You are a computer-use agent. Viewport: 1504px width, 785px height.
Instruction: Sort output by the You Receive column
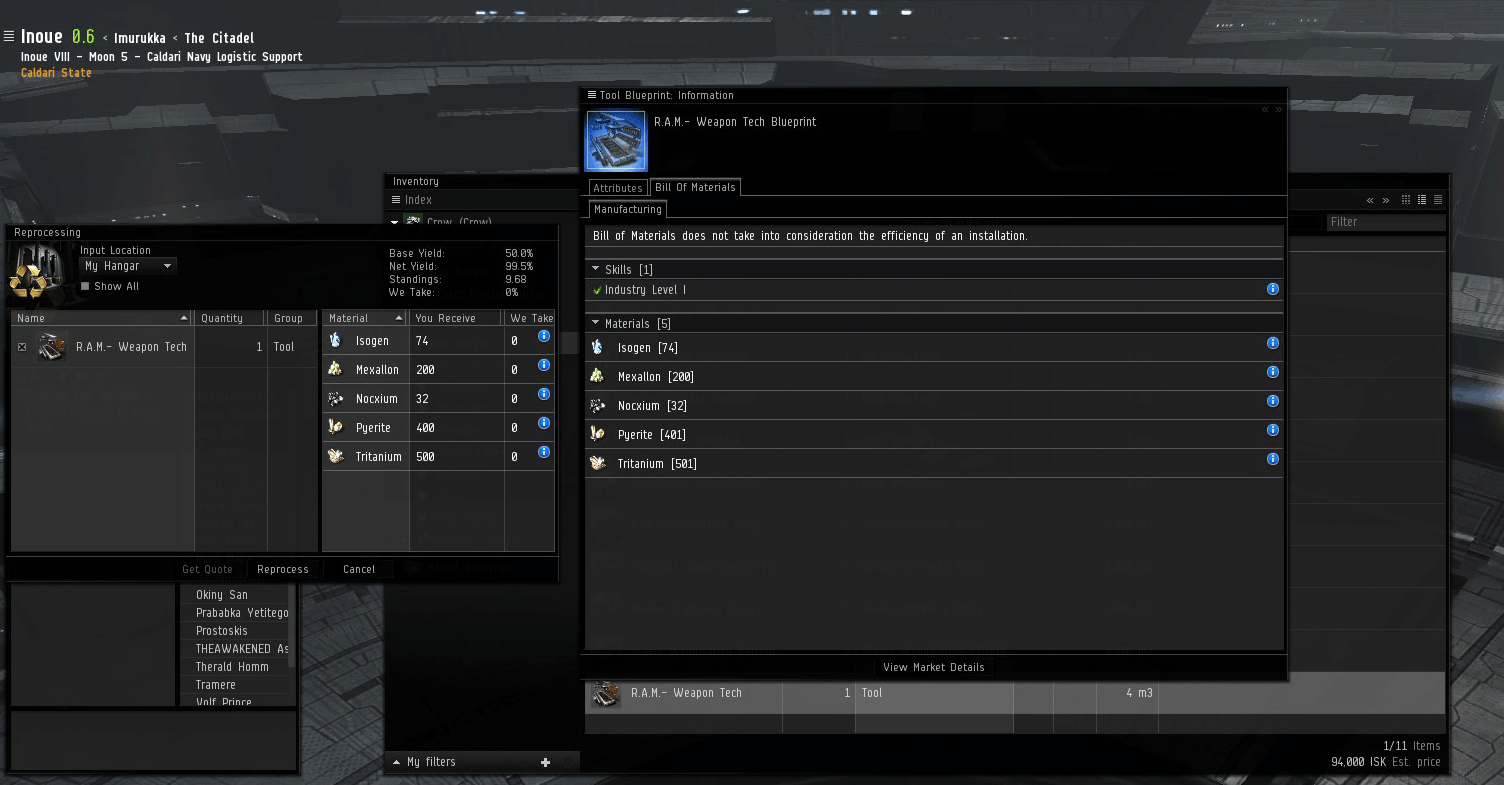coord(456,318)
